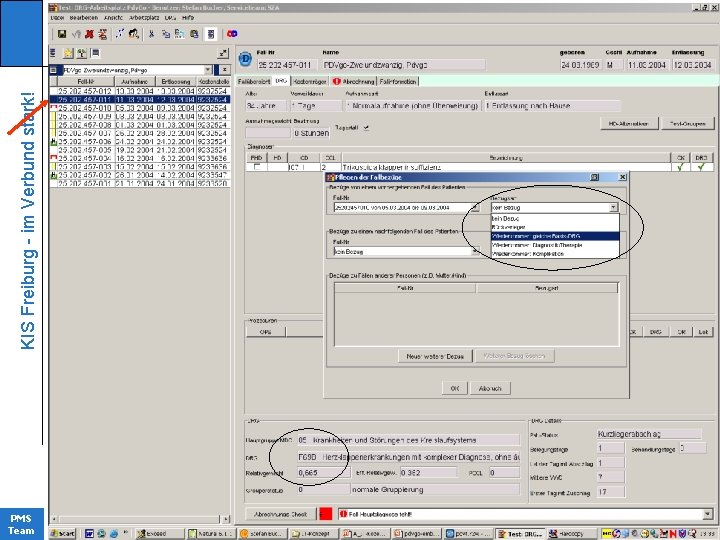Click the red status square beside Abrechnungs-Check

(326, 514)
